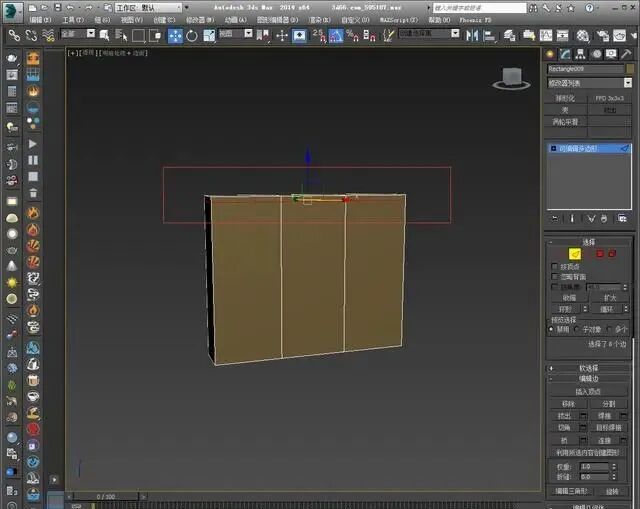Image resolution: width=640 pixels, height=509 pixels.
Task: Open the 工作区 workspace dropdown
Action: tap(148, 8)
